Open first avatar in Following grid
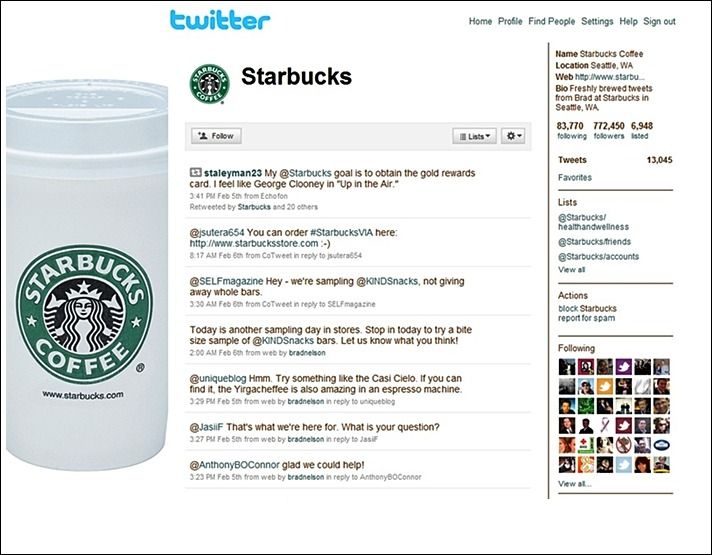Screen dimensions: 712x555 pyautogui.click(x=567, y=367)
